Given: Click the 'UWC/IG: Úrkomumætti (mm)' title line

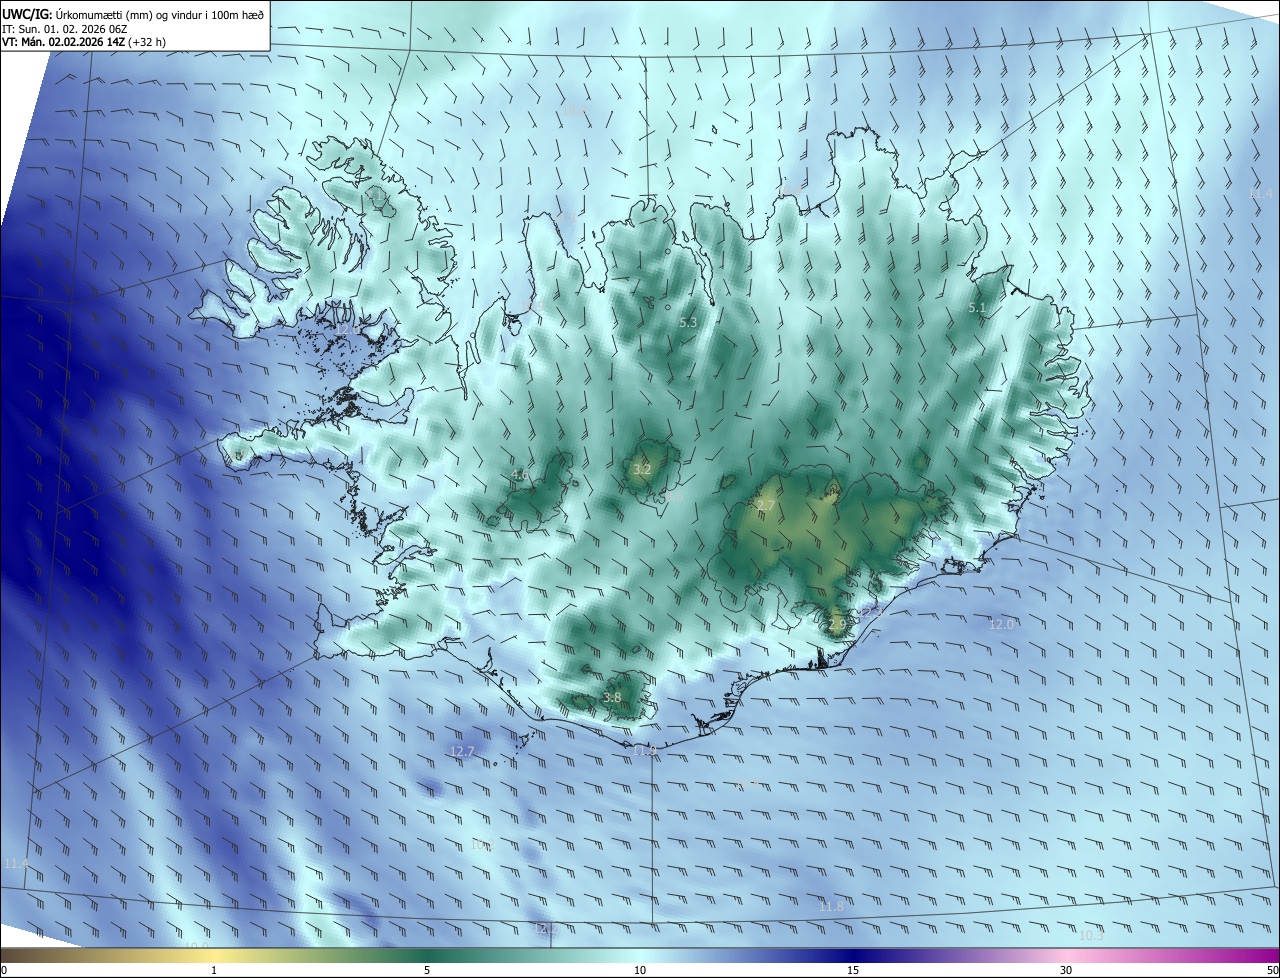Looking at the screenshot, I should [x=133, y=13].
